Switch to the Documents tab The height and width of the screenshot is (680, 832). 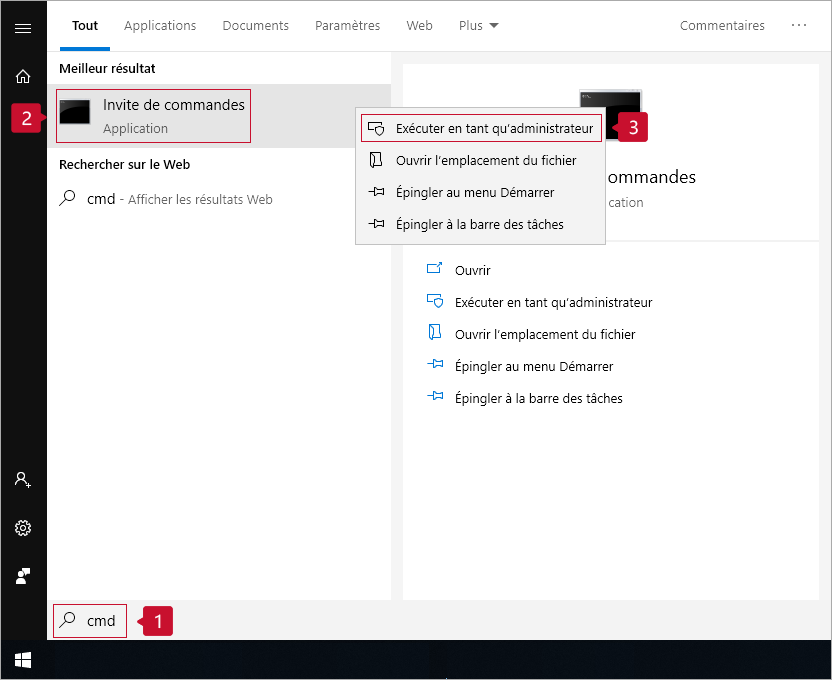click(255, 26)
